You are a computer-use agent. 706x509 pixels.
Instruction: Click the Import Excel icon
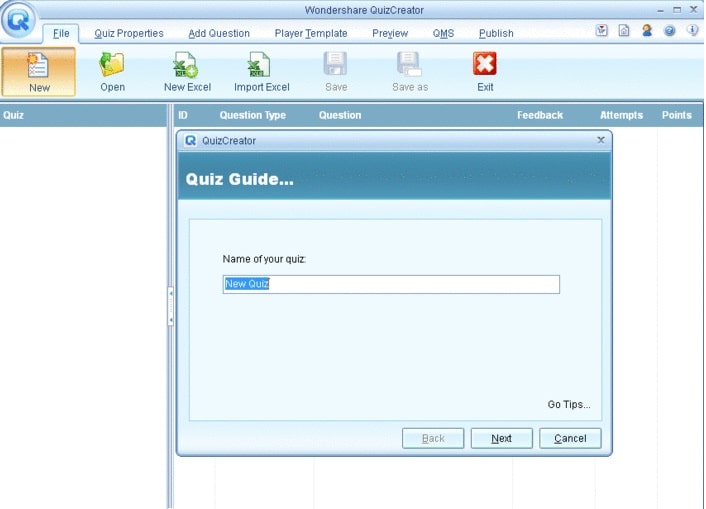click(259, 64)
